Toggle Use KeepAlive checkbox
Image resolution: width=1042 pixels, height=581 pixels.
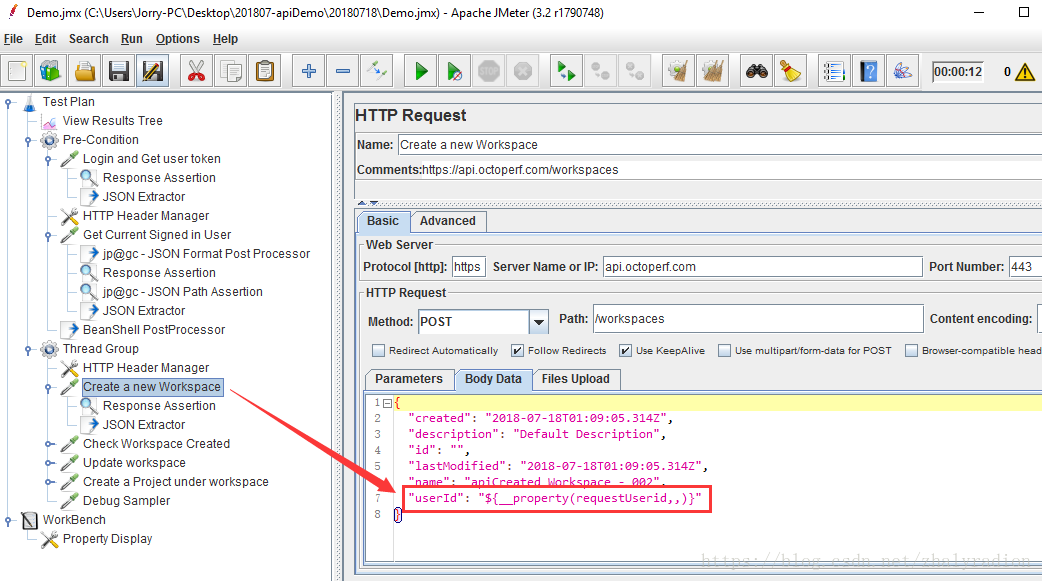tap(625, 350)
